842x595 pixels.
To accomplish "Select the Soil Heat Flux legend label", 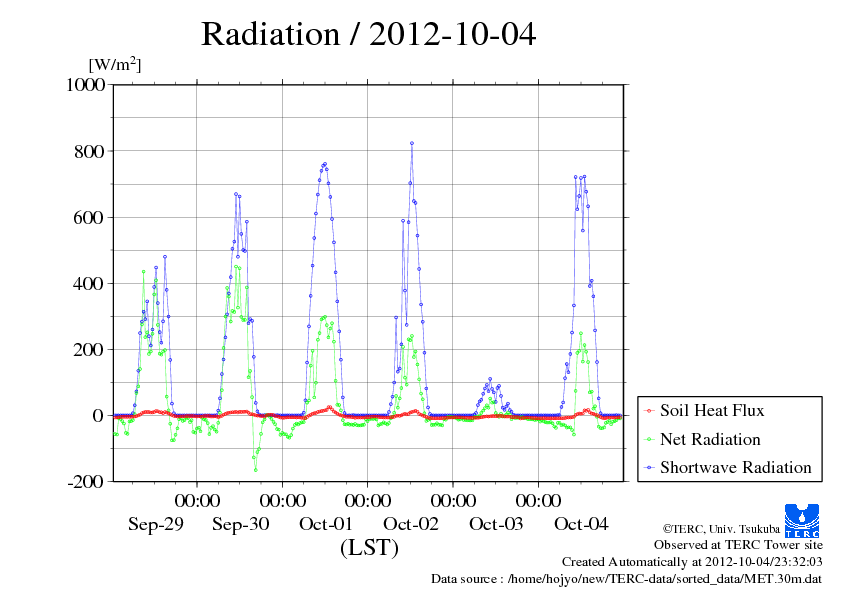I will click(712, 411).
